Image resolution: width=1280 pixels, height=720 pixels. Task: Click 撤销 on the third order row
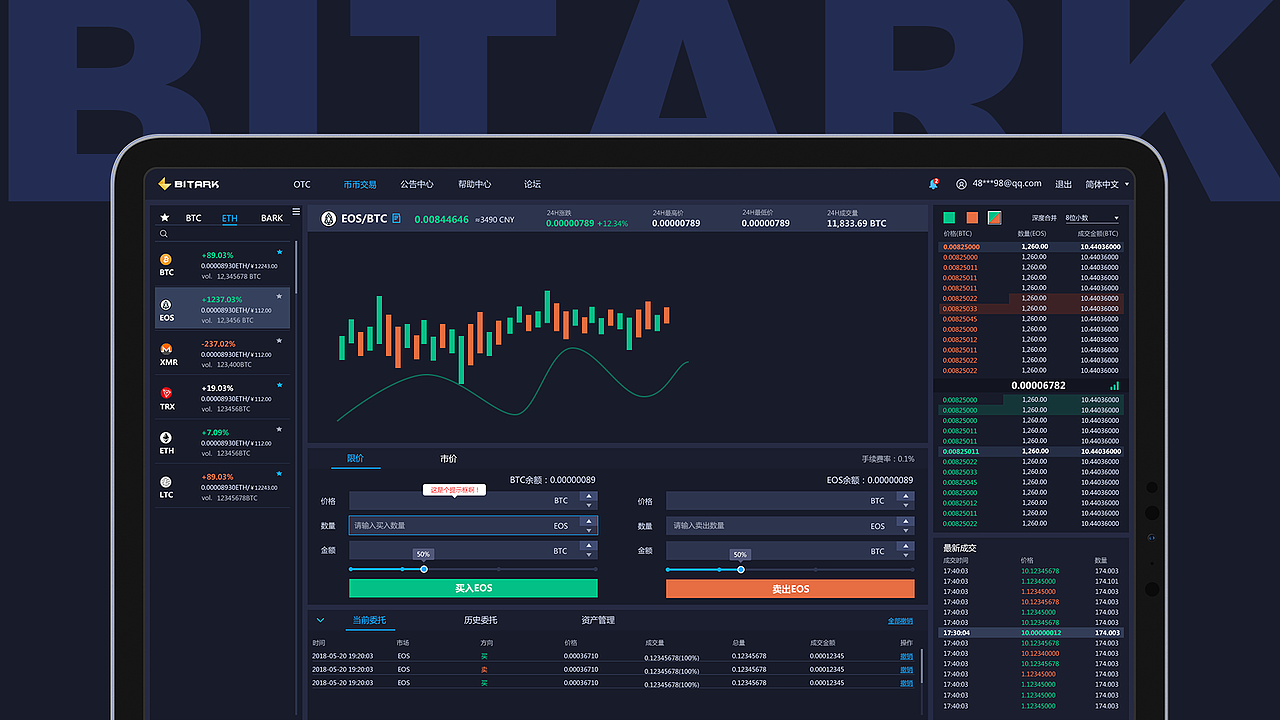click(x=907, y=683)
